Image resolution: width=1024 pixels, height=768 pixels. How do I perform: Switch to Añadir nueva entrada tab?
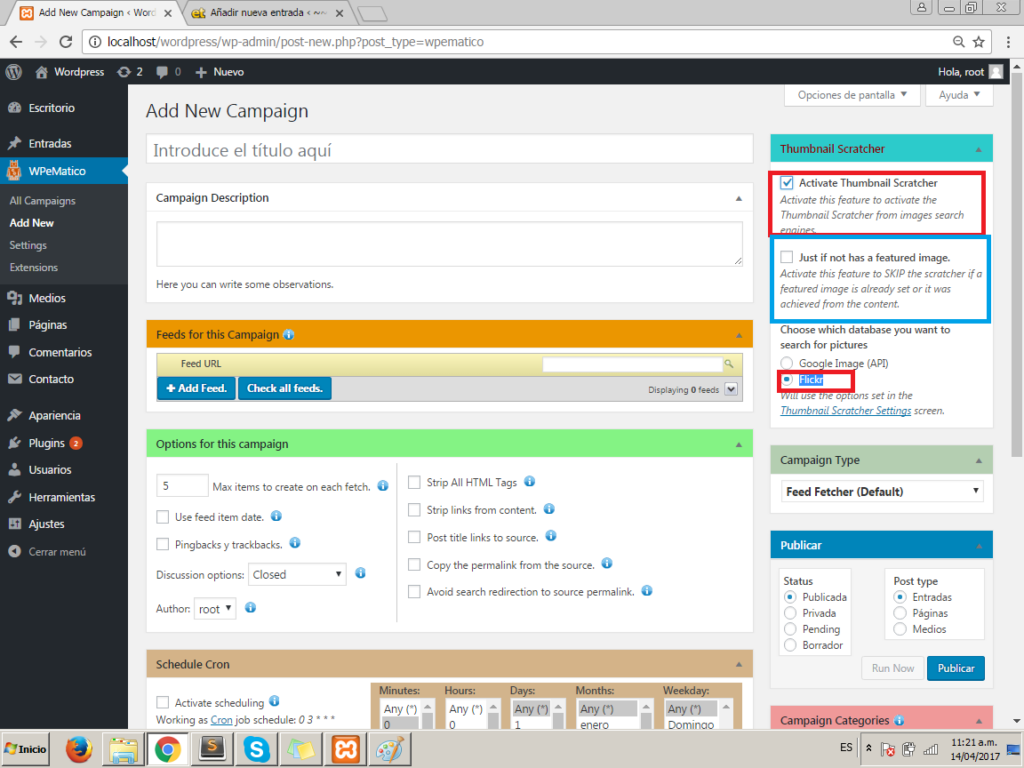(268, 12)
